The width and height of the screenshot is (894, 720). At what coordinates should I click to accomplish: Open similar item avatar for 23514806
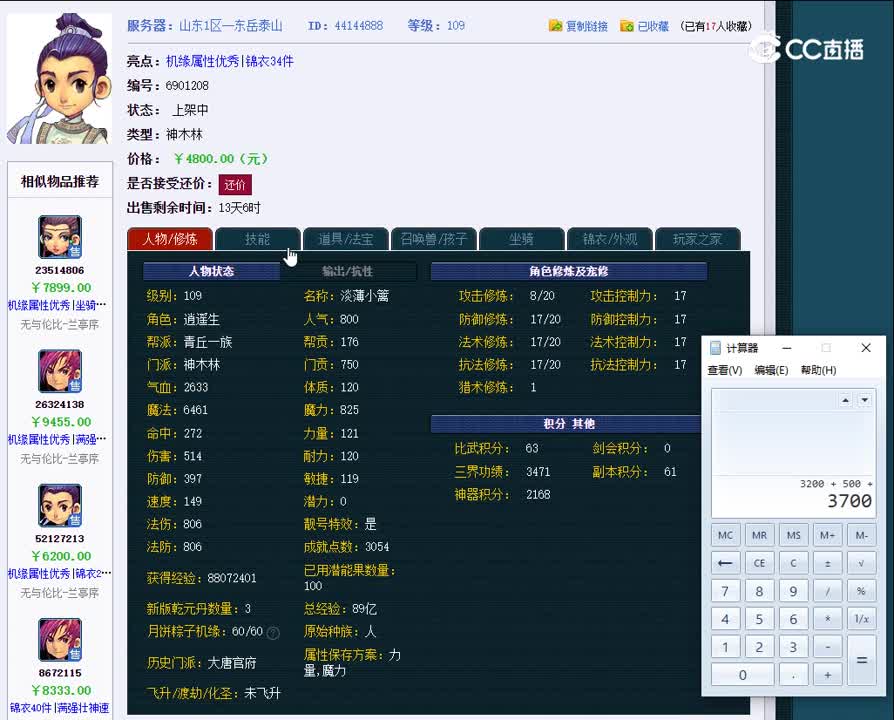pos(60,237)
